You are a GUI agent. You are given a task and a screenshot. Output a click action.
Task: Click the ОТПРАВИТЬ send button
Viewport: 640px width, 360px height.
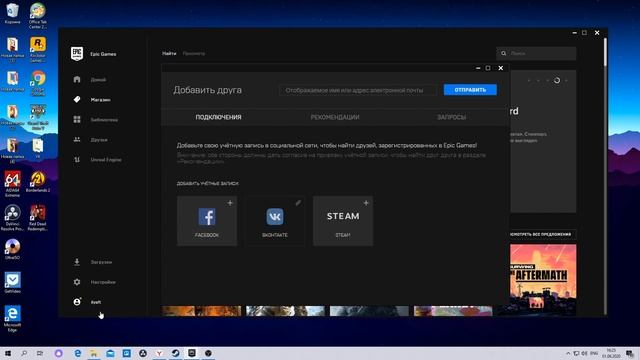click(x=470, y=90)
